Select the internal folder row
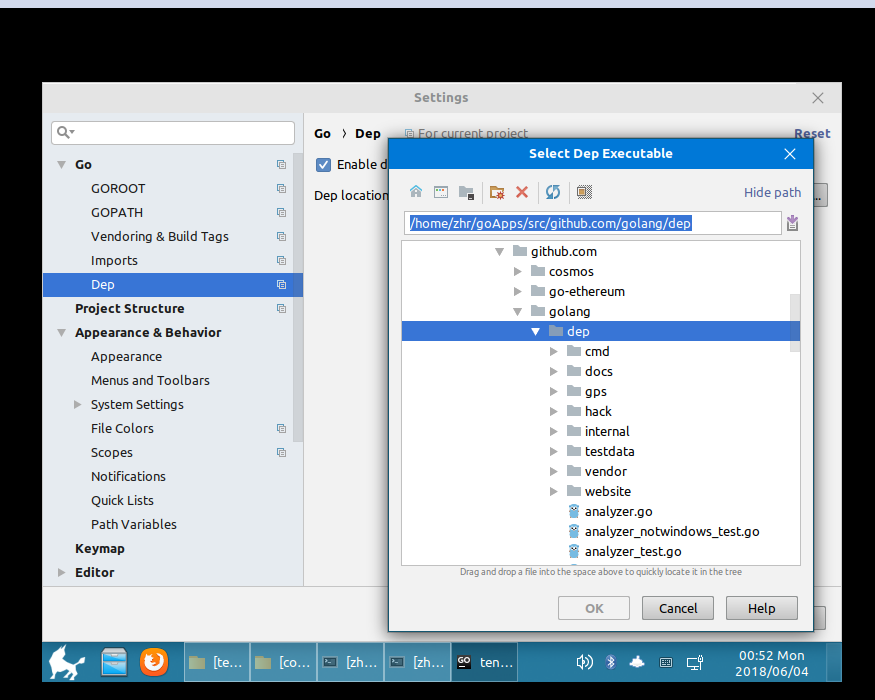 (x=600, y=431)
